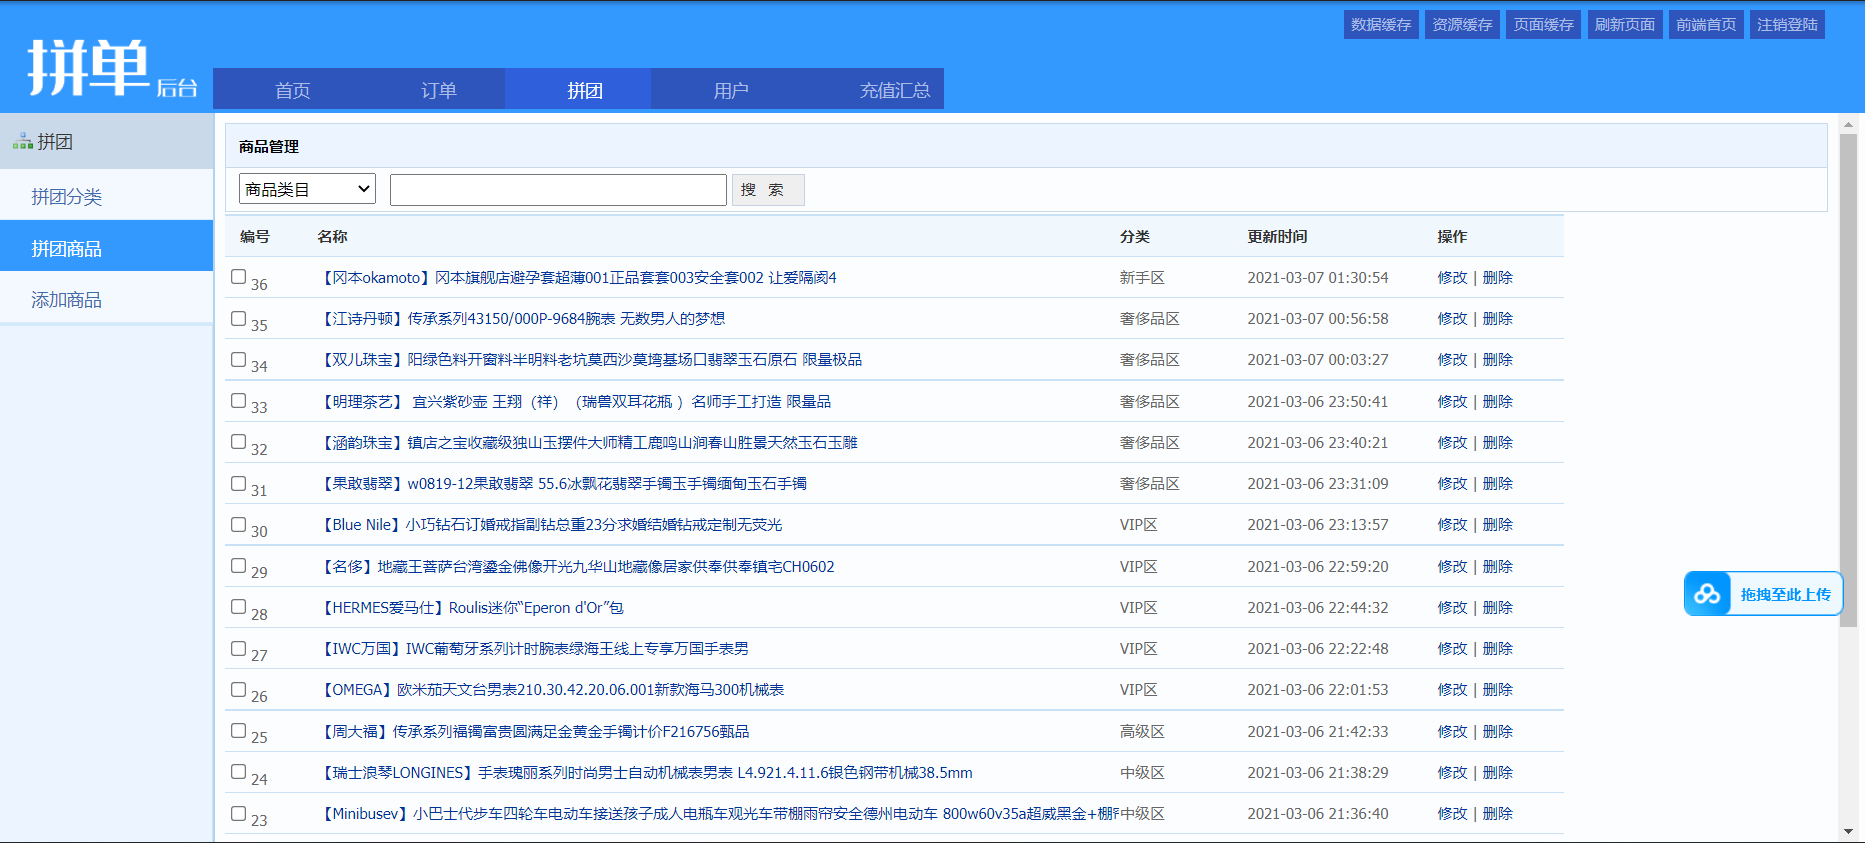Tick the checkbox for item 32
Viewport: 1865px width, 843px height.
(238, 441)
